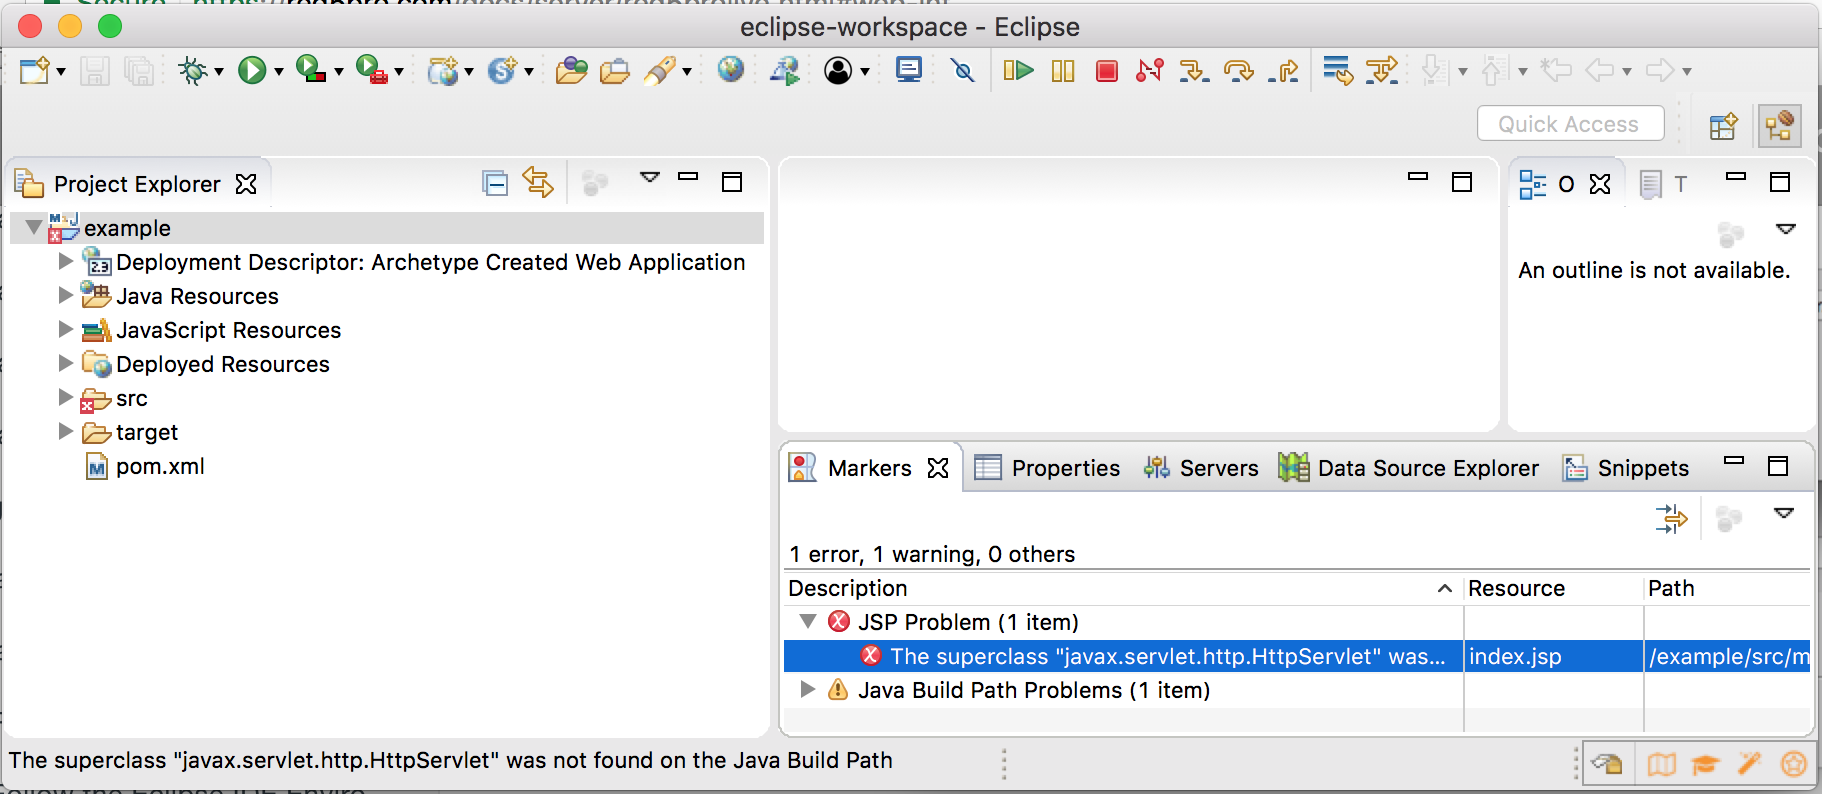Open the Web Browser globe icon
This screenshot has height=794, width=1822.
pyautogui.click(x=731, y=70)
